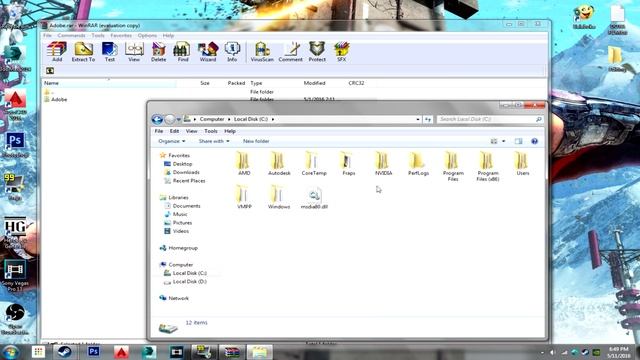640x360 pixels.
Task: Open Network in sidebar
Action: tap(174, 298)
